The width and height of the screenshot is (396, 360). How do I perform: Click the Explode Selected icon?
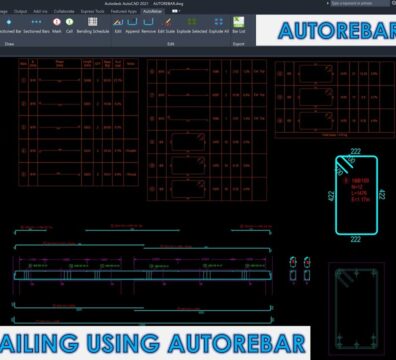tap(192, 25)
